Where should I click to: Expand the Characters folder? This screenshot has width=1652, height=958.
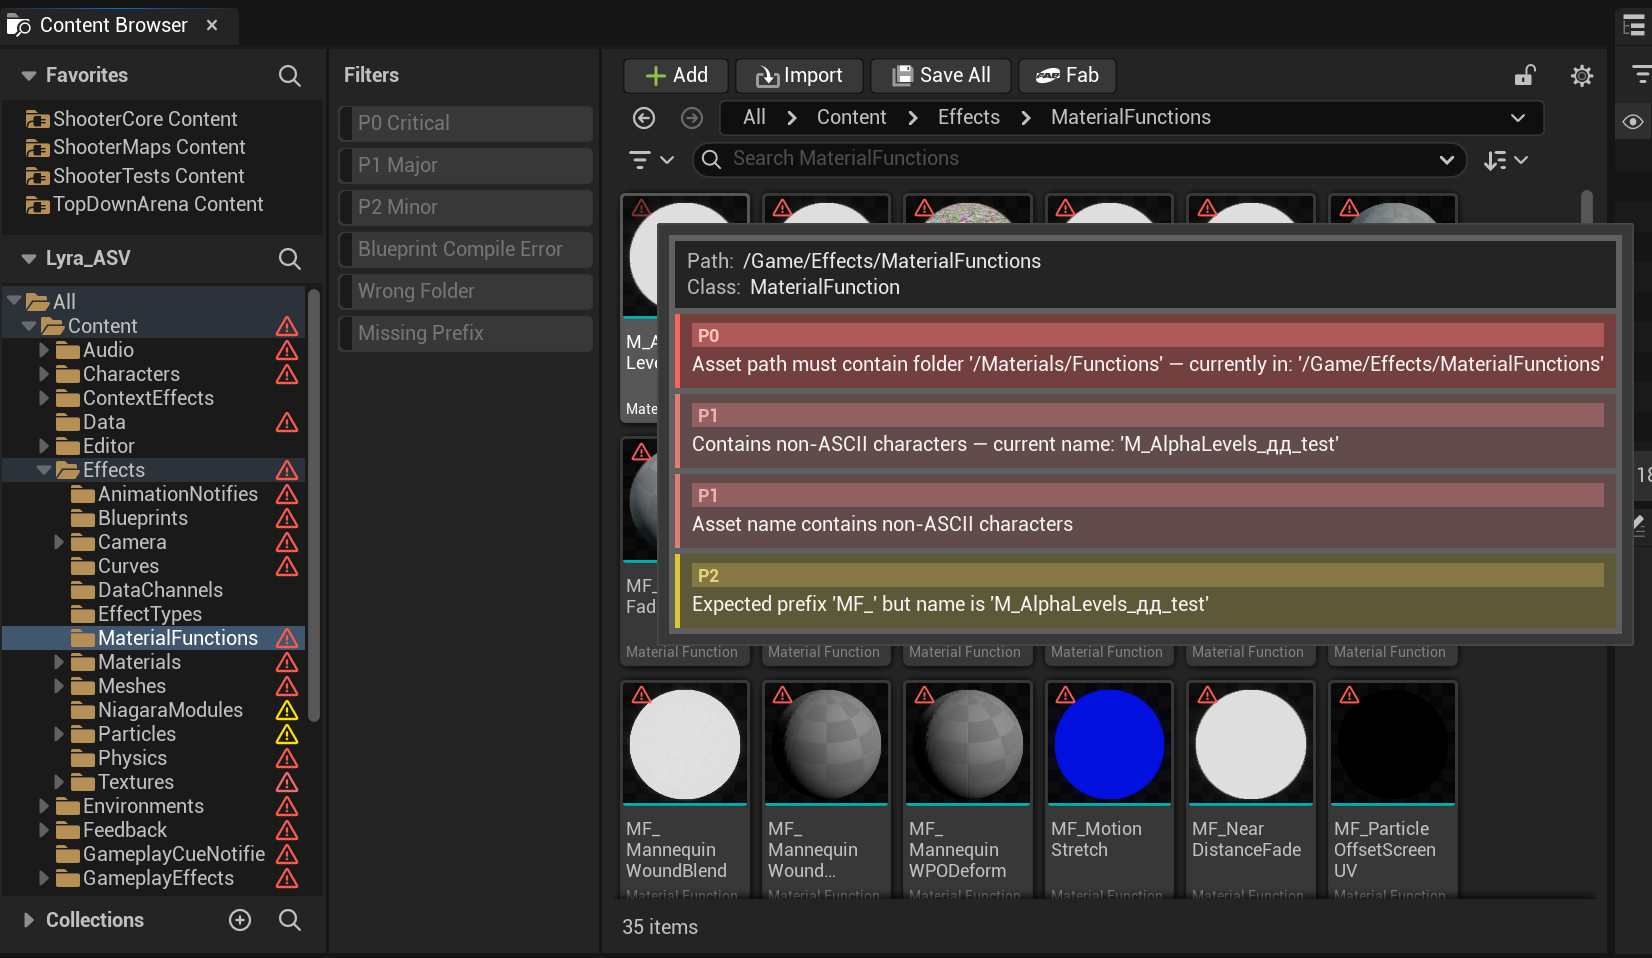coord(44,374)
